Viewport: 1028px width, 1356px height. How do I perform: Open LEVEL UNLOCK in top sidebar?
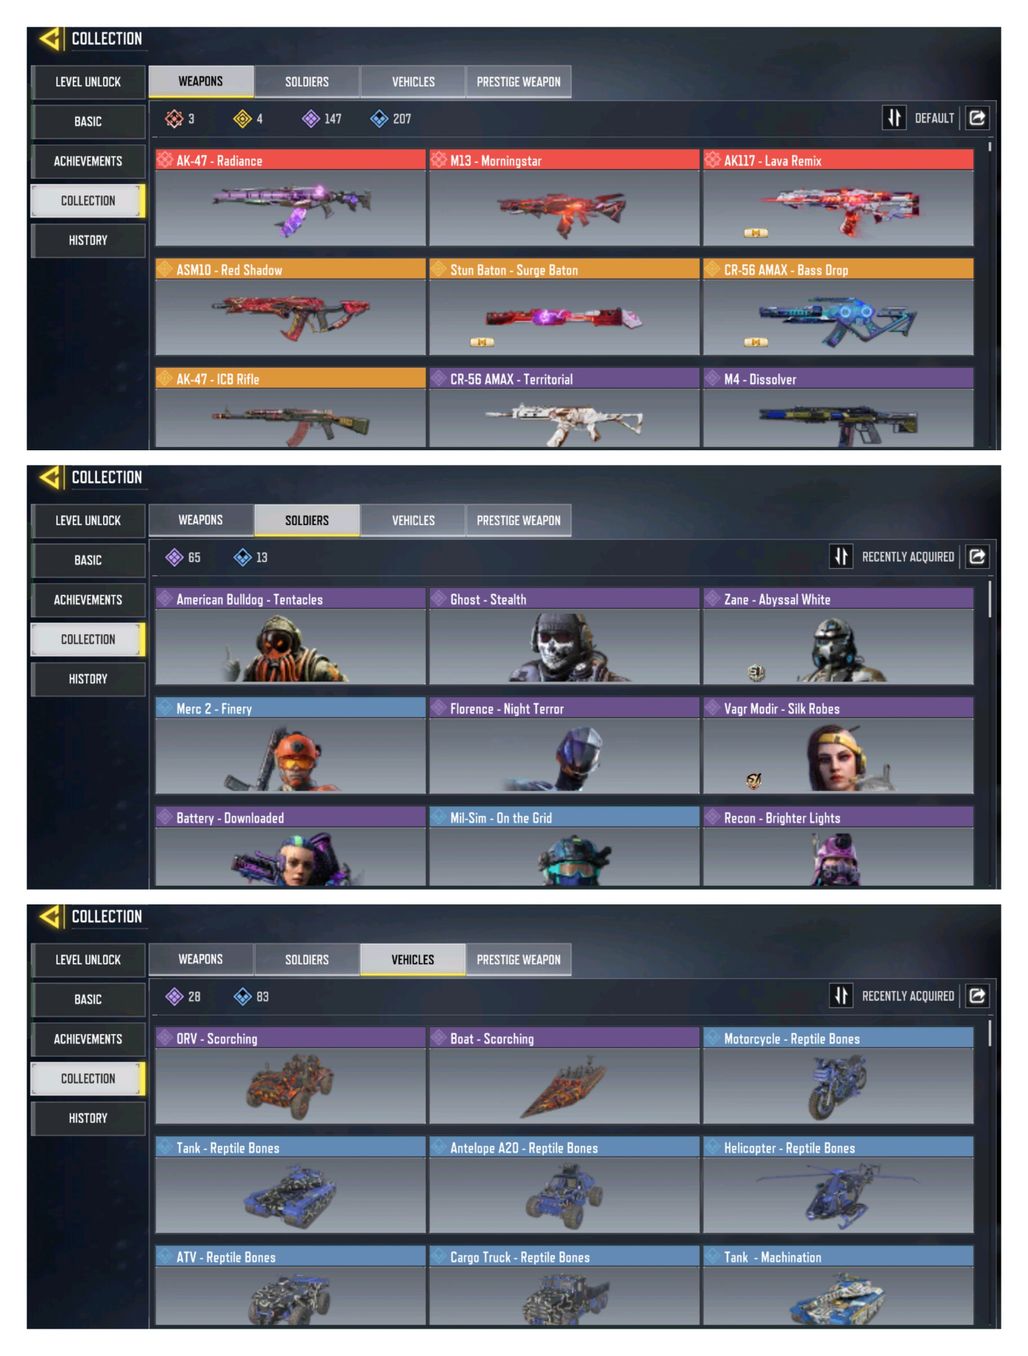click(x=88, y=82)
